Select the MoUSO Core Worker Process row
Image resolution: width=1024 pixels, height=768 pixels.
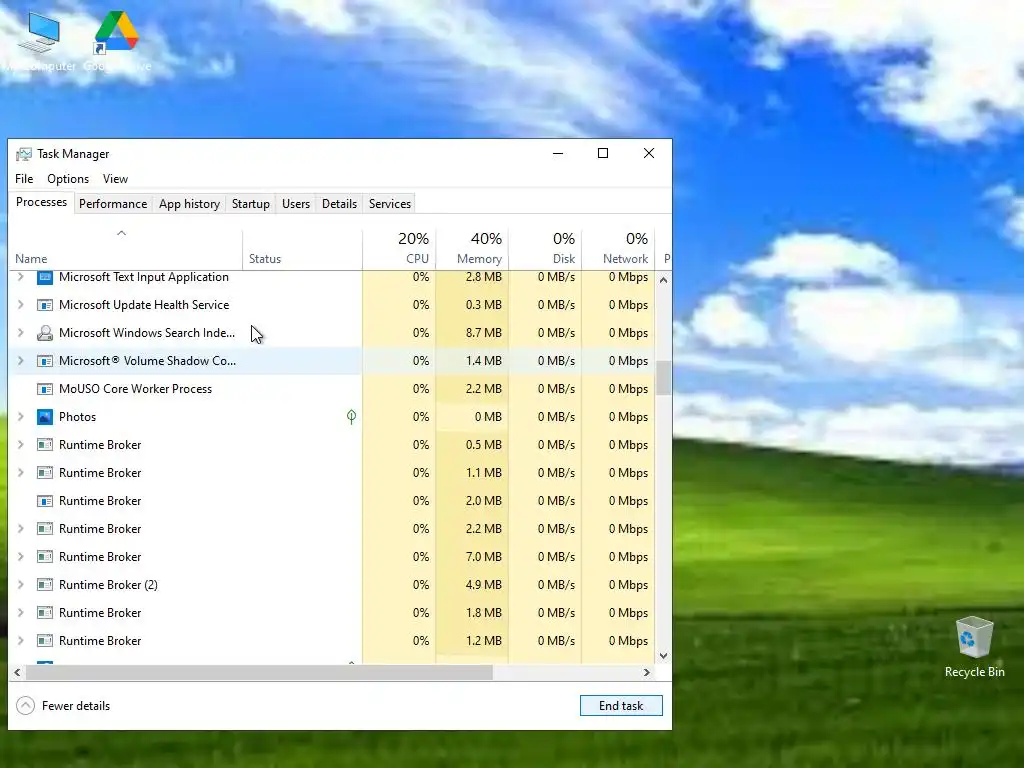point(332,389)
